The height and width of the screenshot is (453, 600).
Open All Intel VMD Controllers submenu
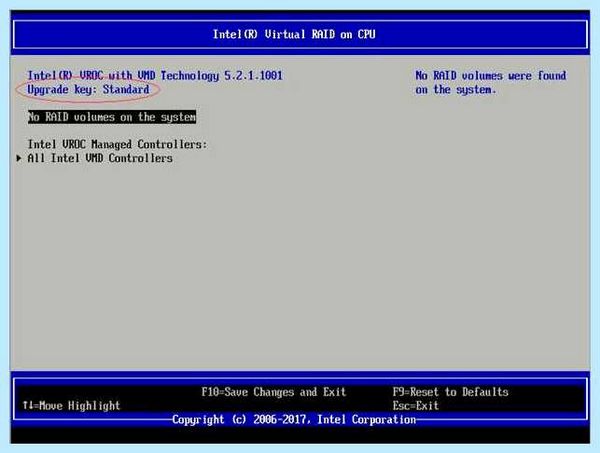(100, 158)
